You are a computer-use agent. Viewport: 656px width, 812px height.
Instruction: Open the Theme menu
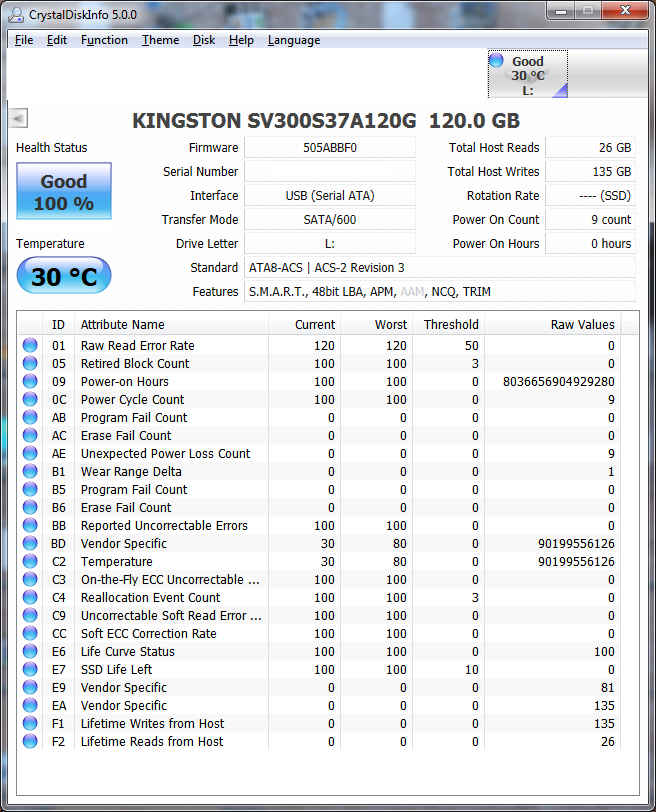[161, 40]
